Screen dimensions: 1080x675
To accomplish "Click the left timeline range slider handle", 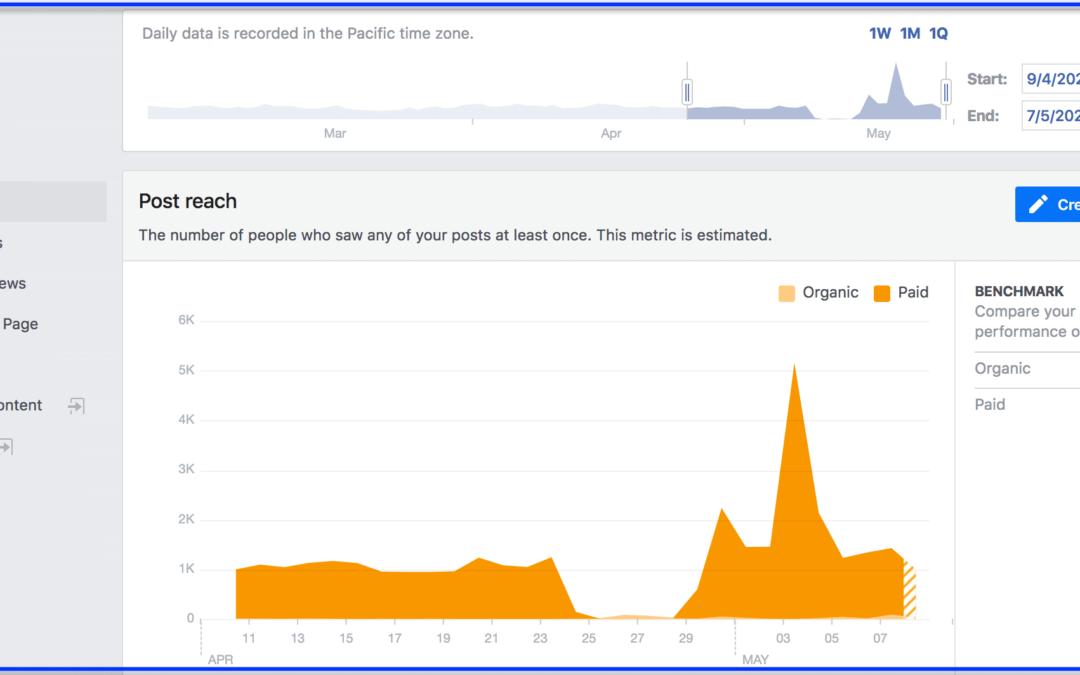I will click(687, 91).
